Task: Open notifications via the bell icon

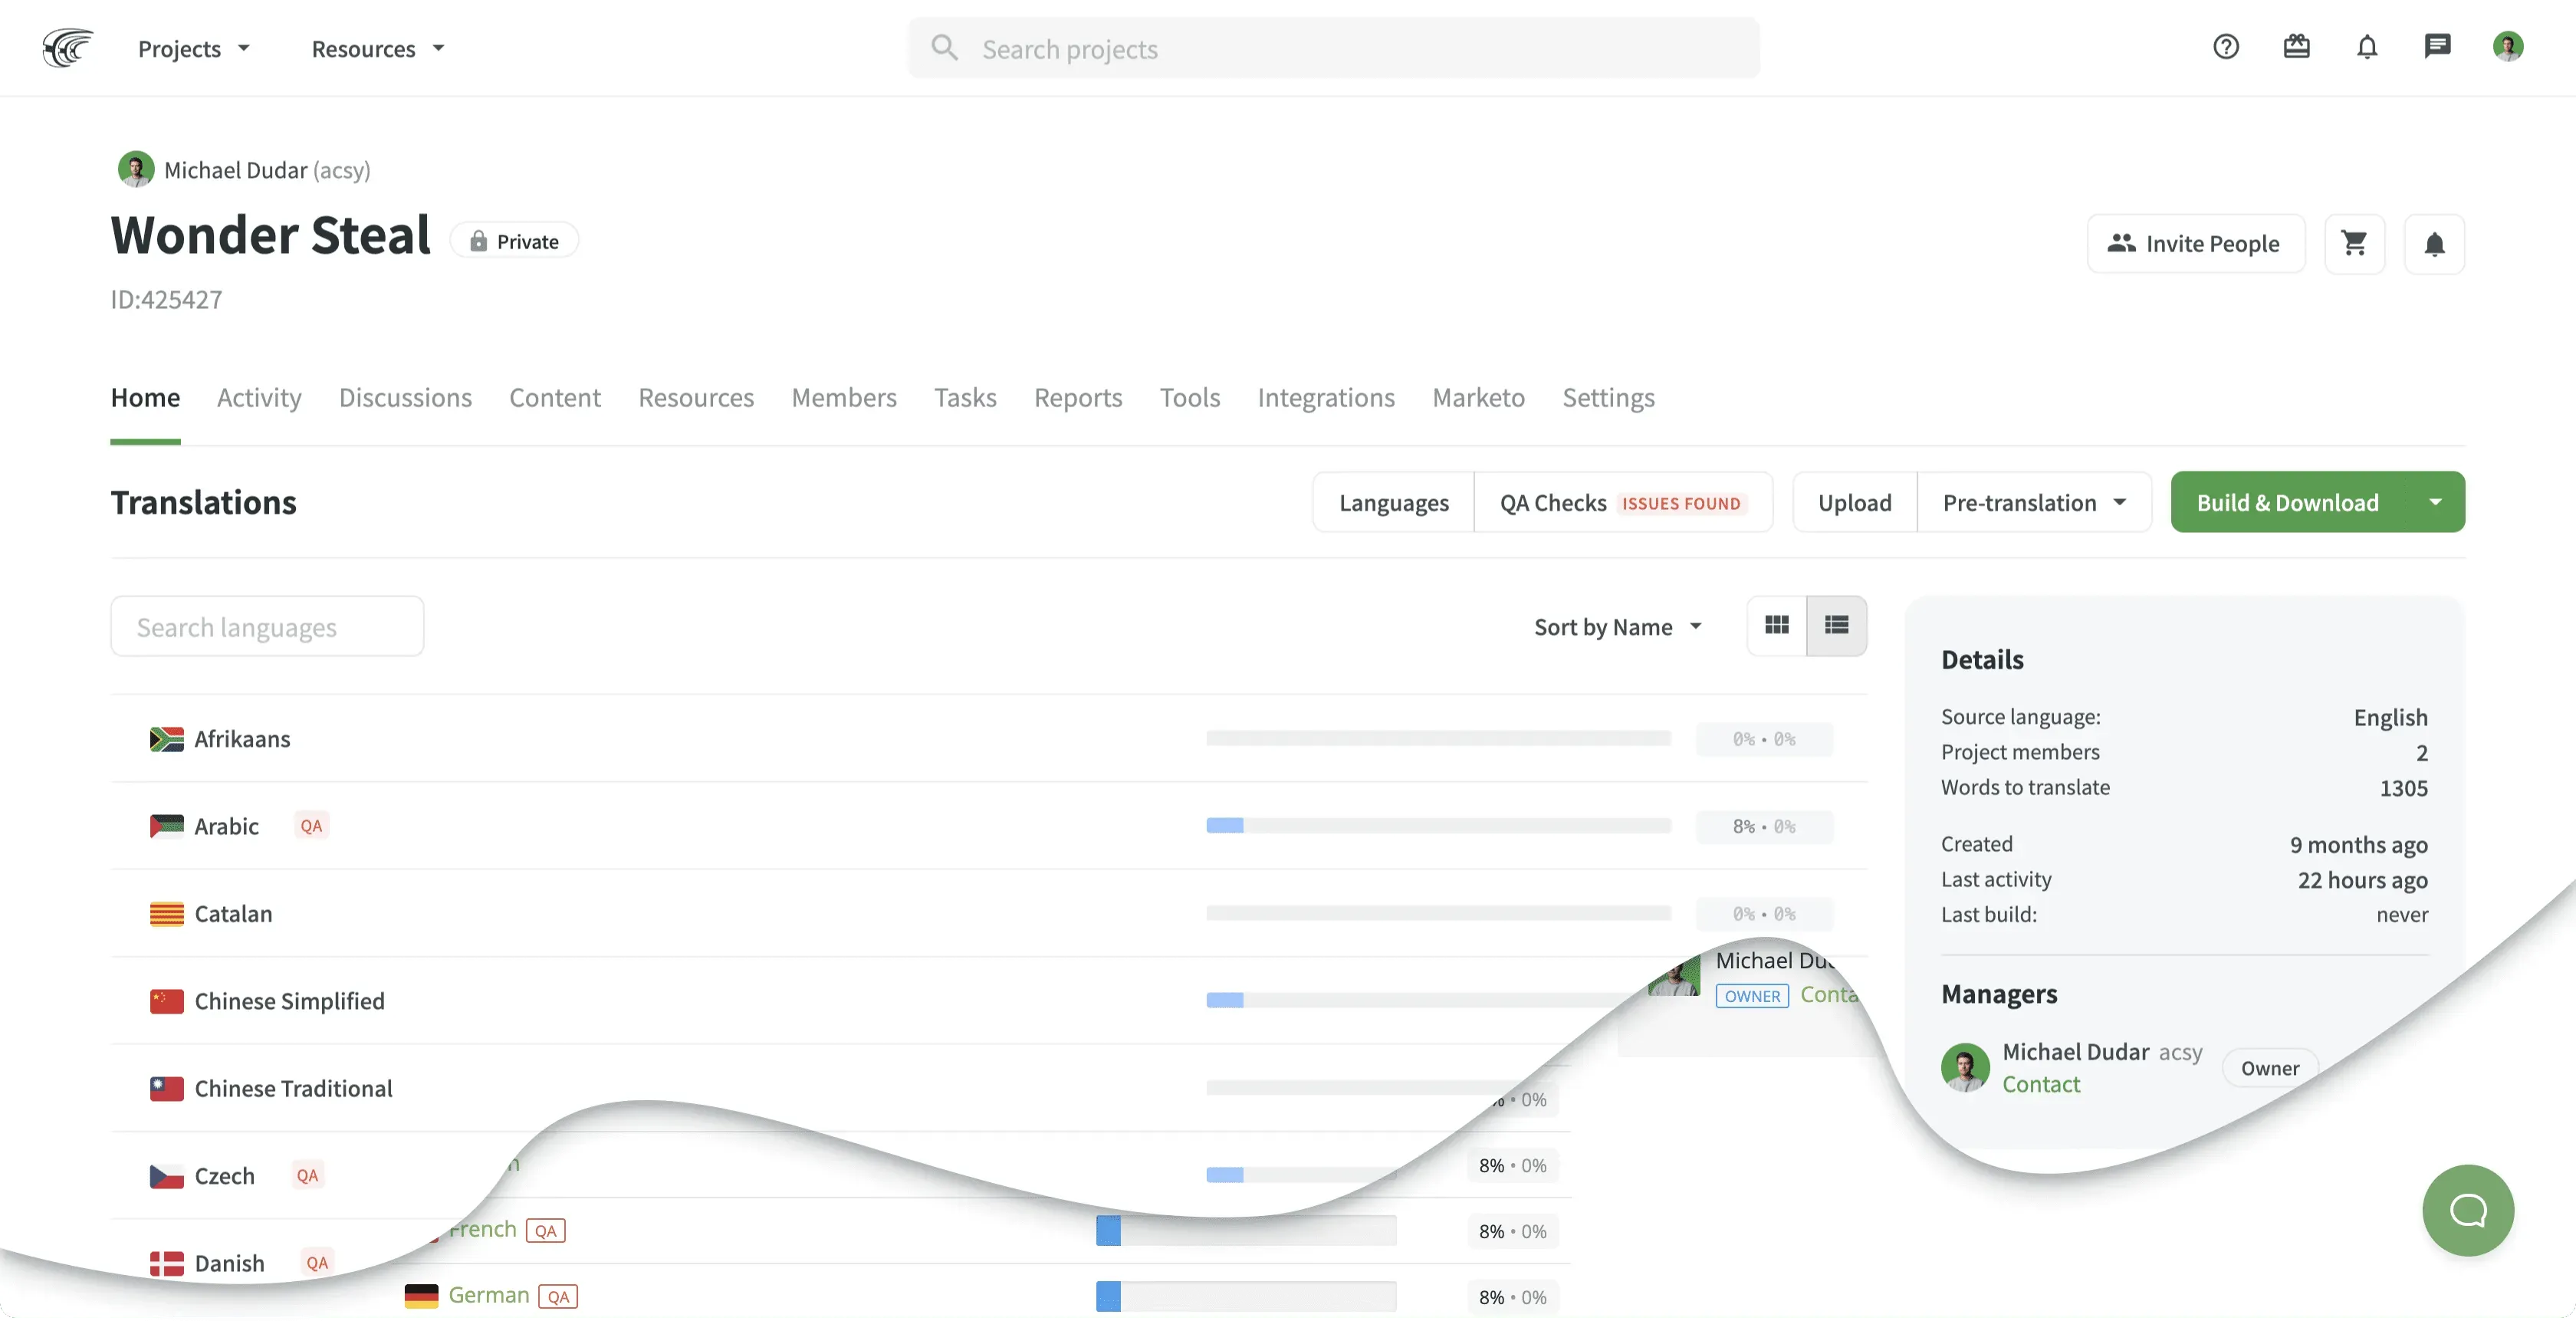Action: click(x=2367, y=47)
